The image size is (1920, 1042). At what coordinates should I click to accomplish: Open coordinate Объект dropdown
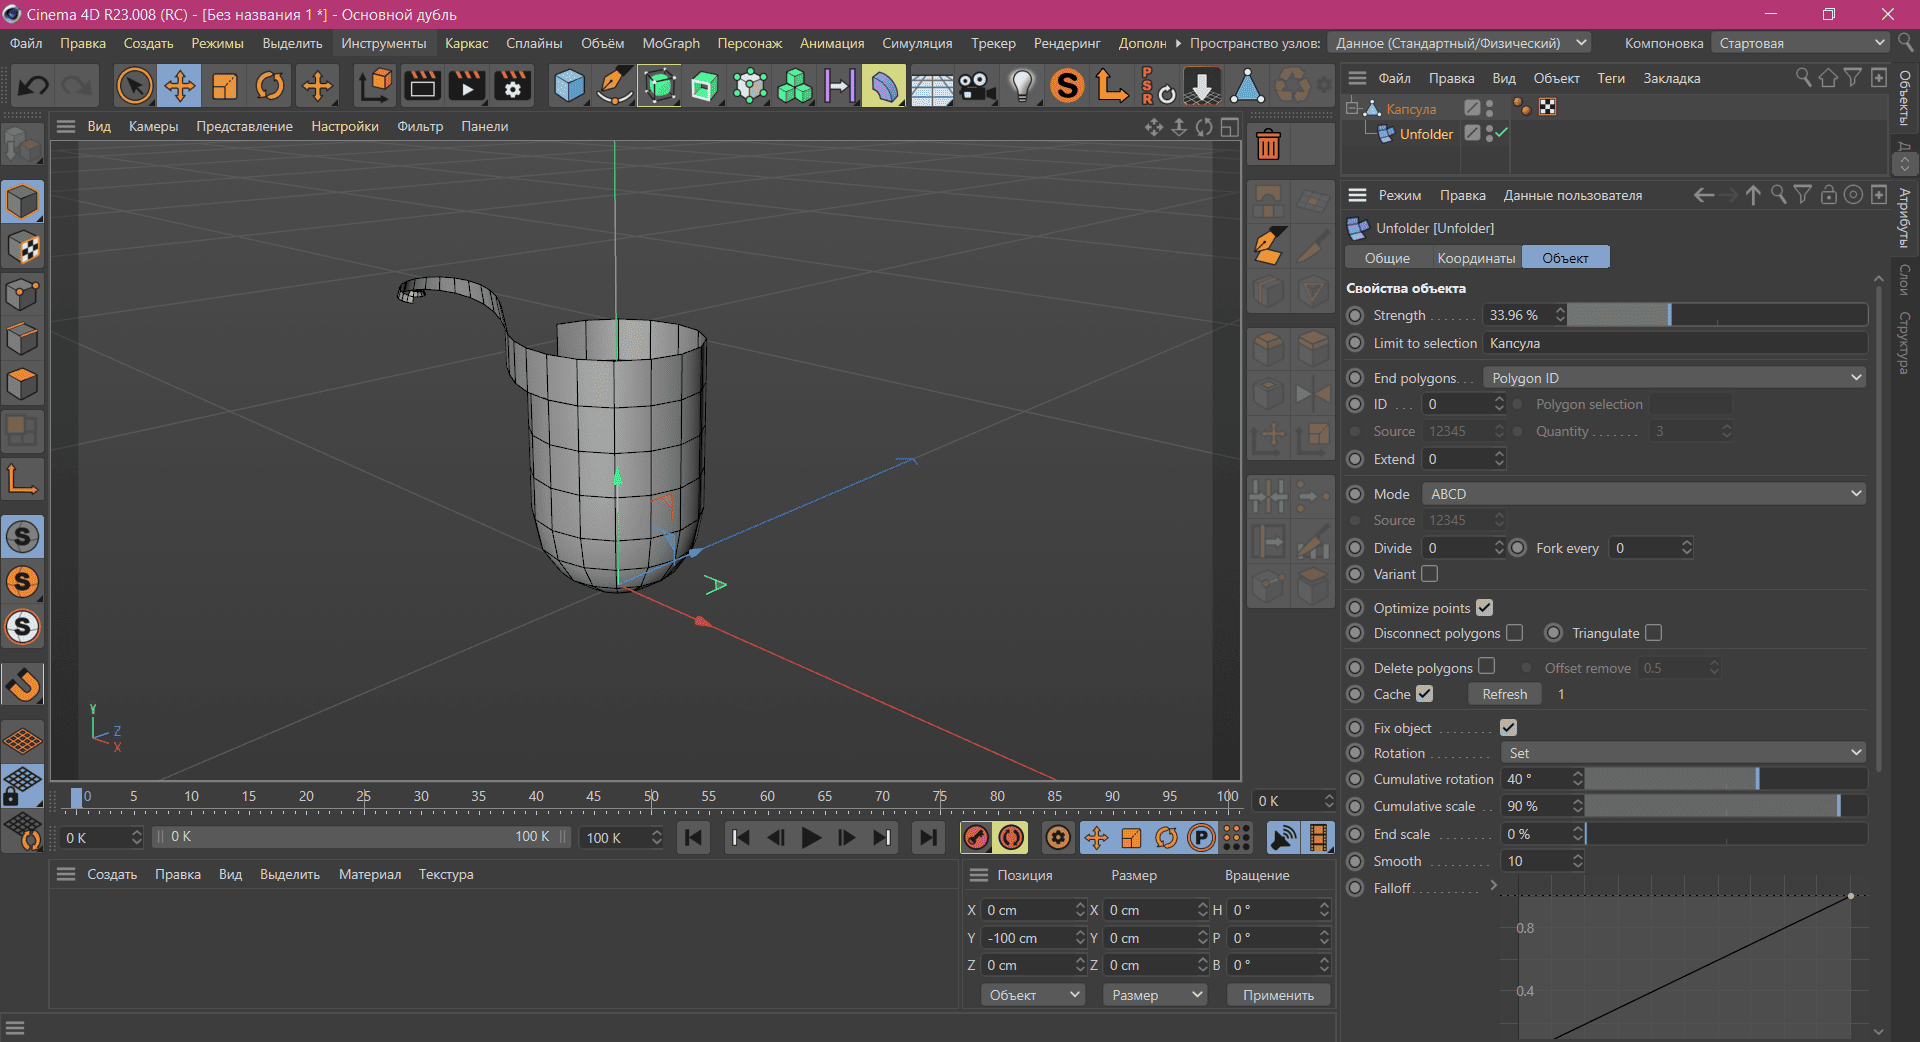(1033, 995)
